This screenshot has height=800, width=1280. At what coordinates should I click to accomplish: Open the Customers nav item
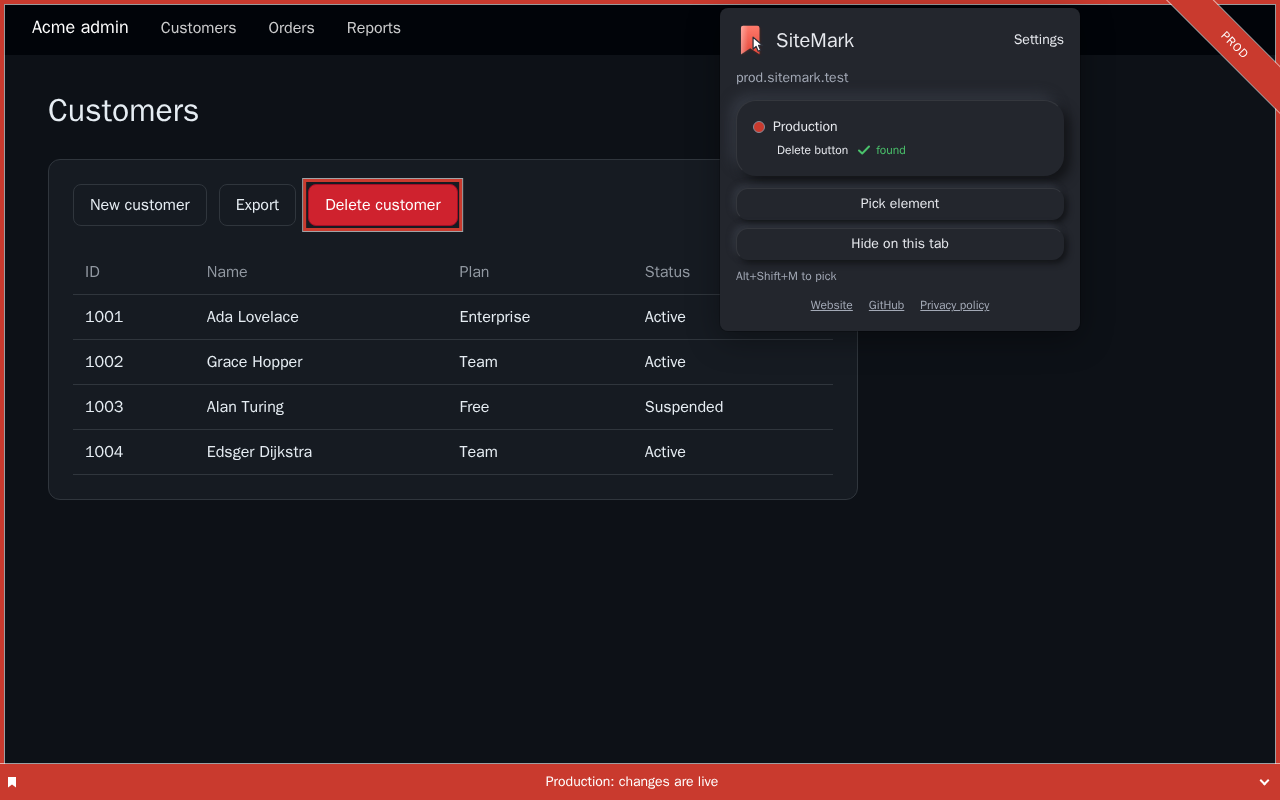coord(198,28)
